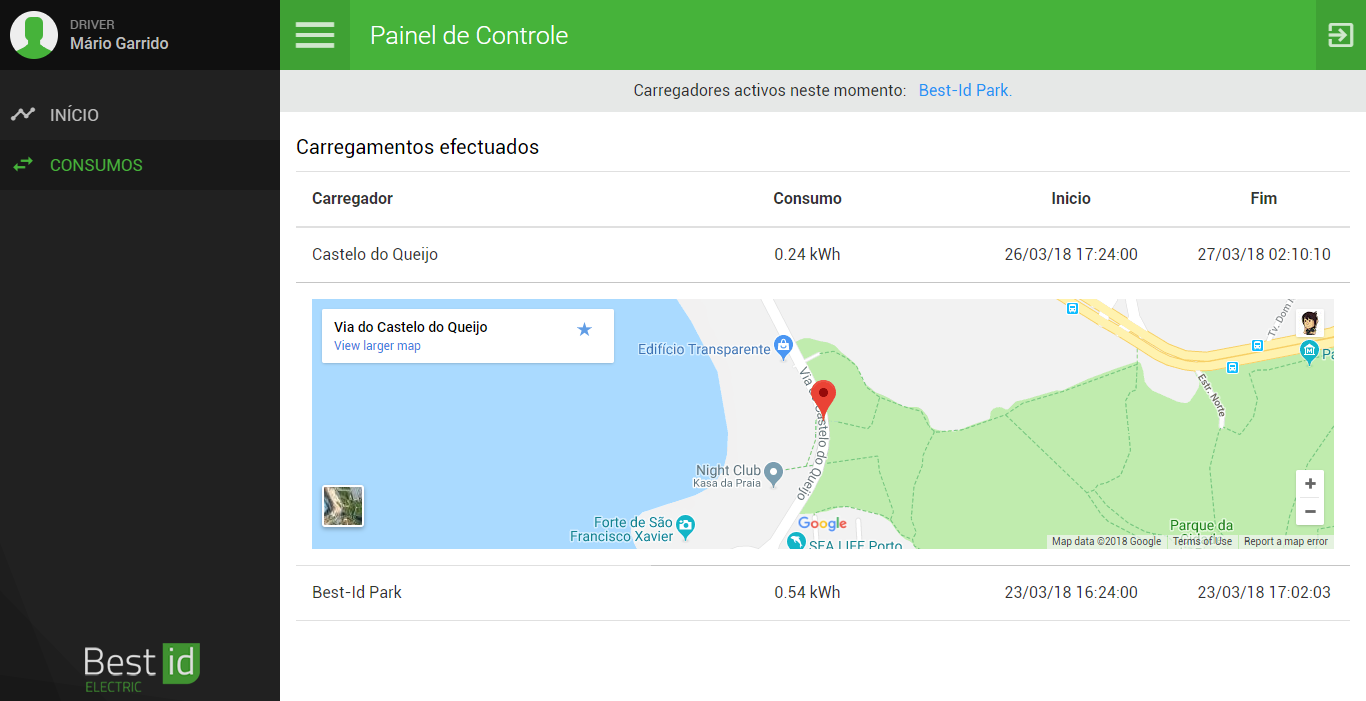Click the View larger map link
1366x701 pixels.
[x=377, y=346]
